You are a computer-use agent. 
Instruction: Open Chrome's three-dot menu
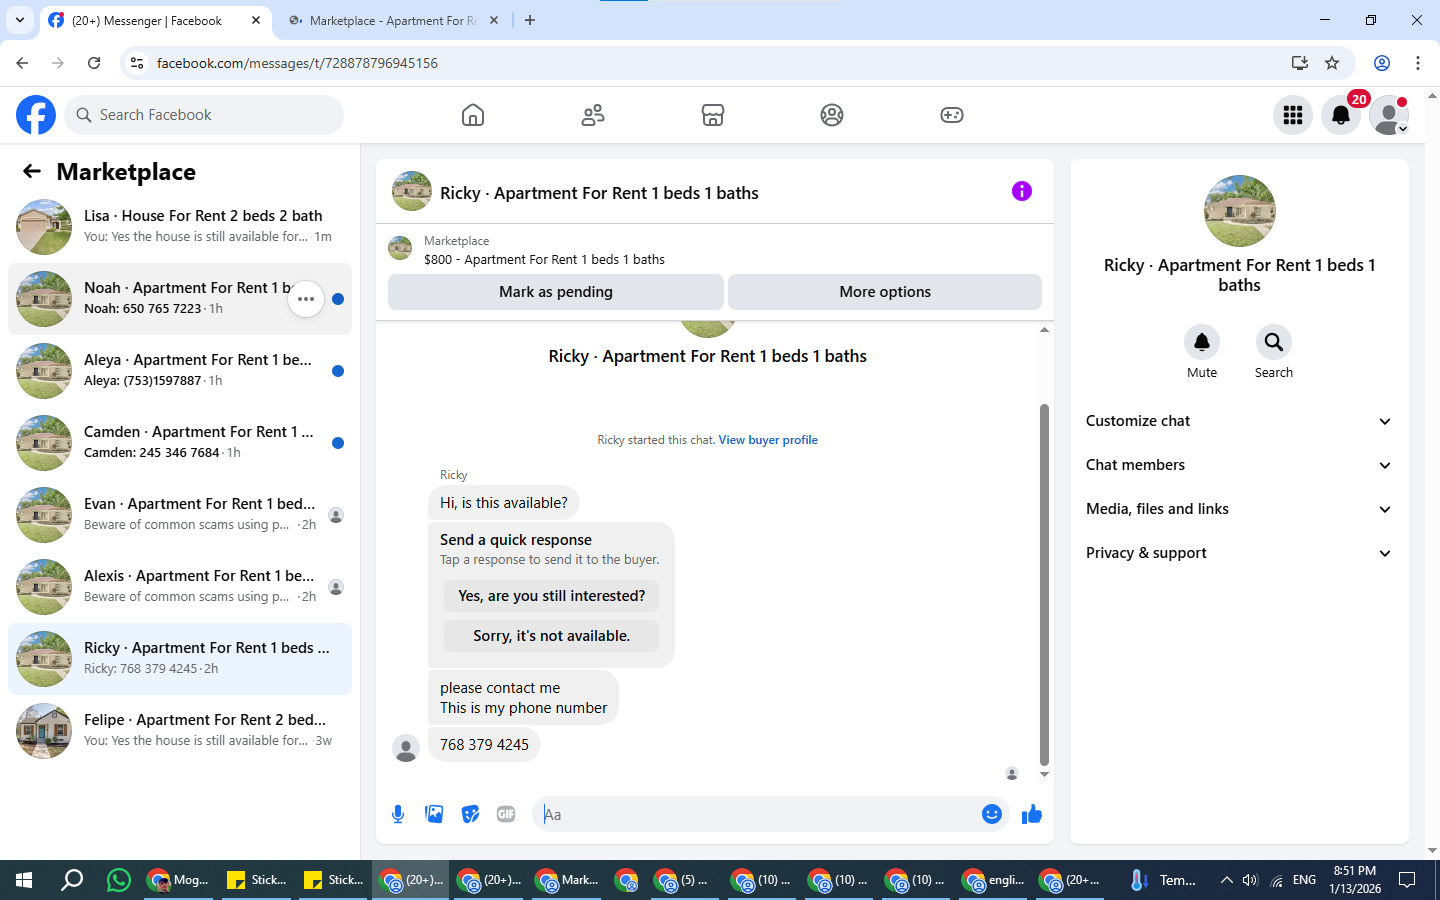click(1417, 63)
